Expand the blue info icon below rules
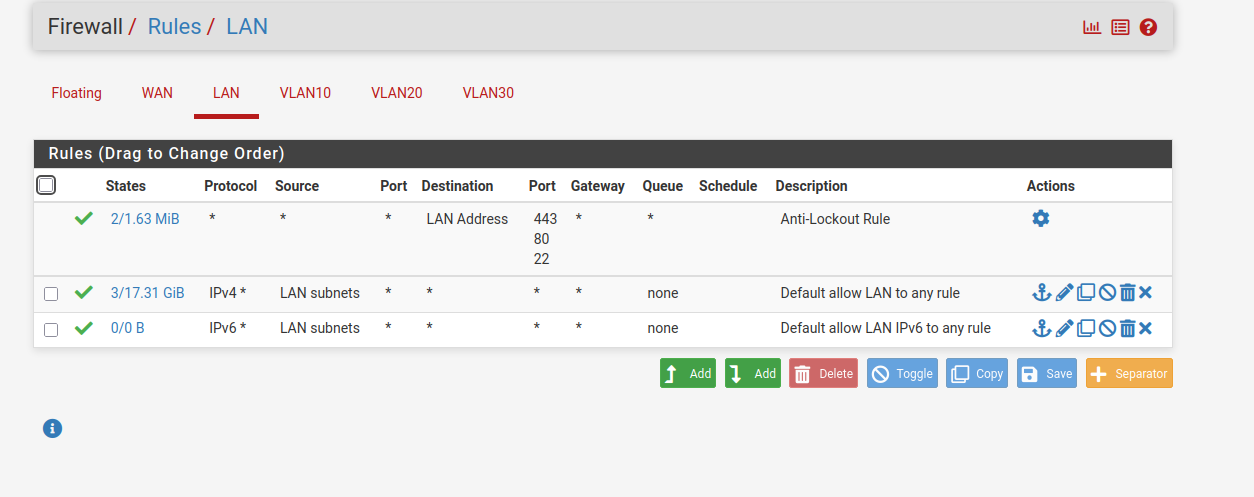Image resolution: width=1254 pixels, height=497 pixels. coord(53,428)
